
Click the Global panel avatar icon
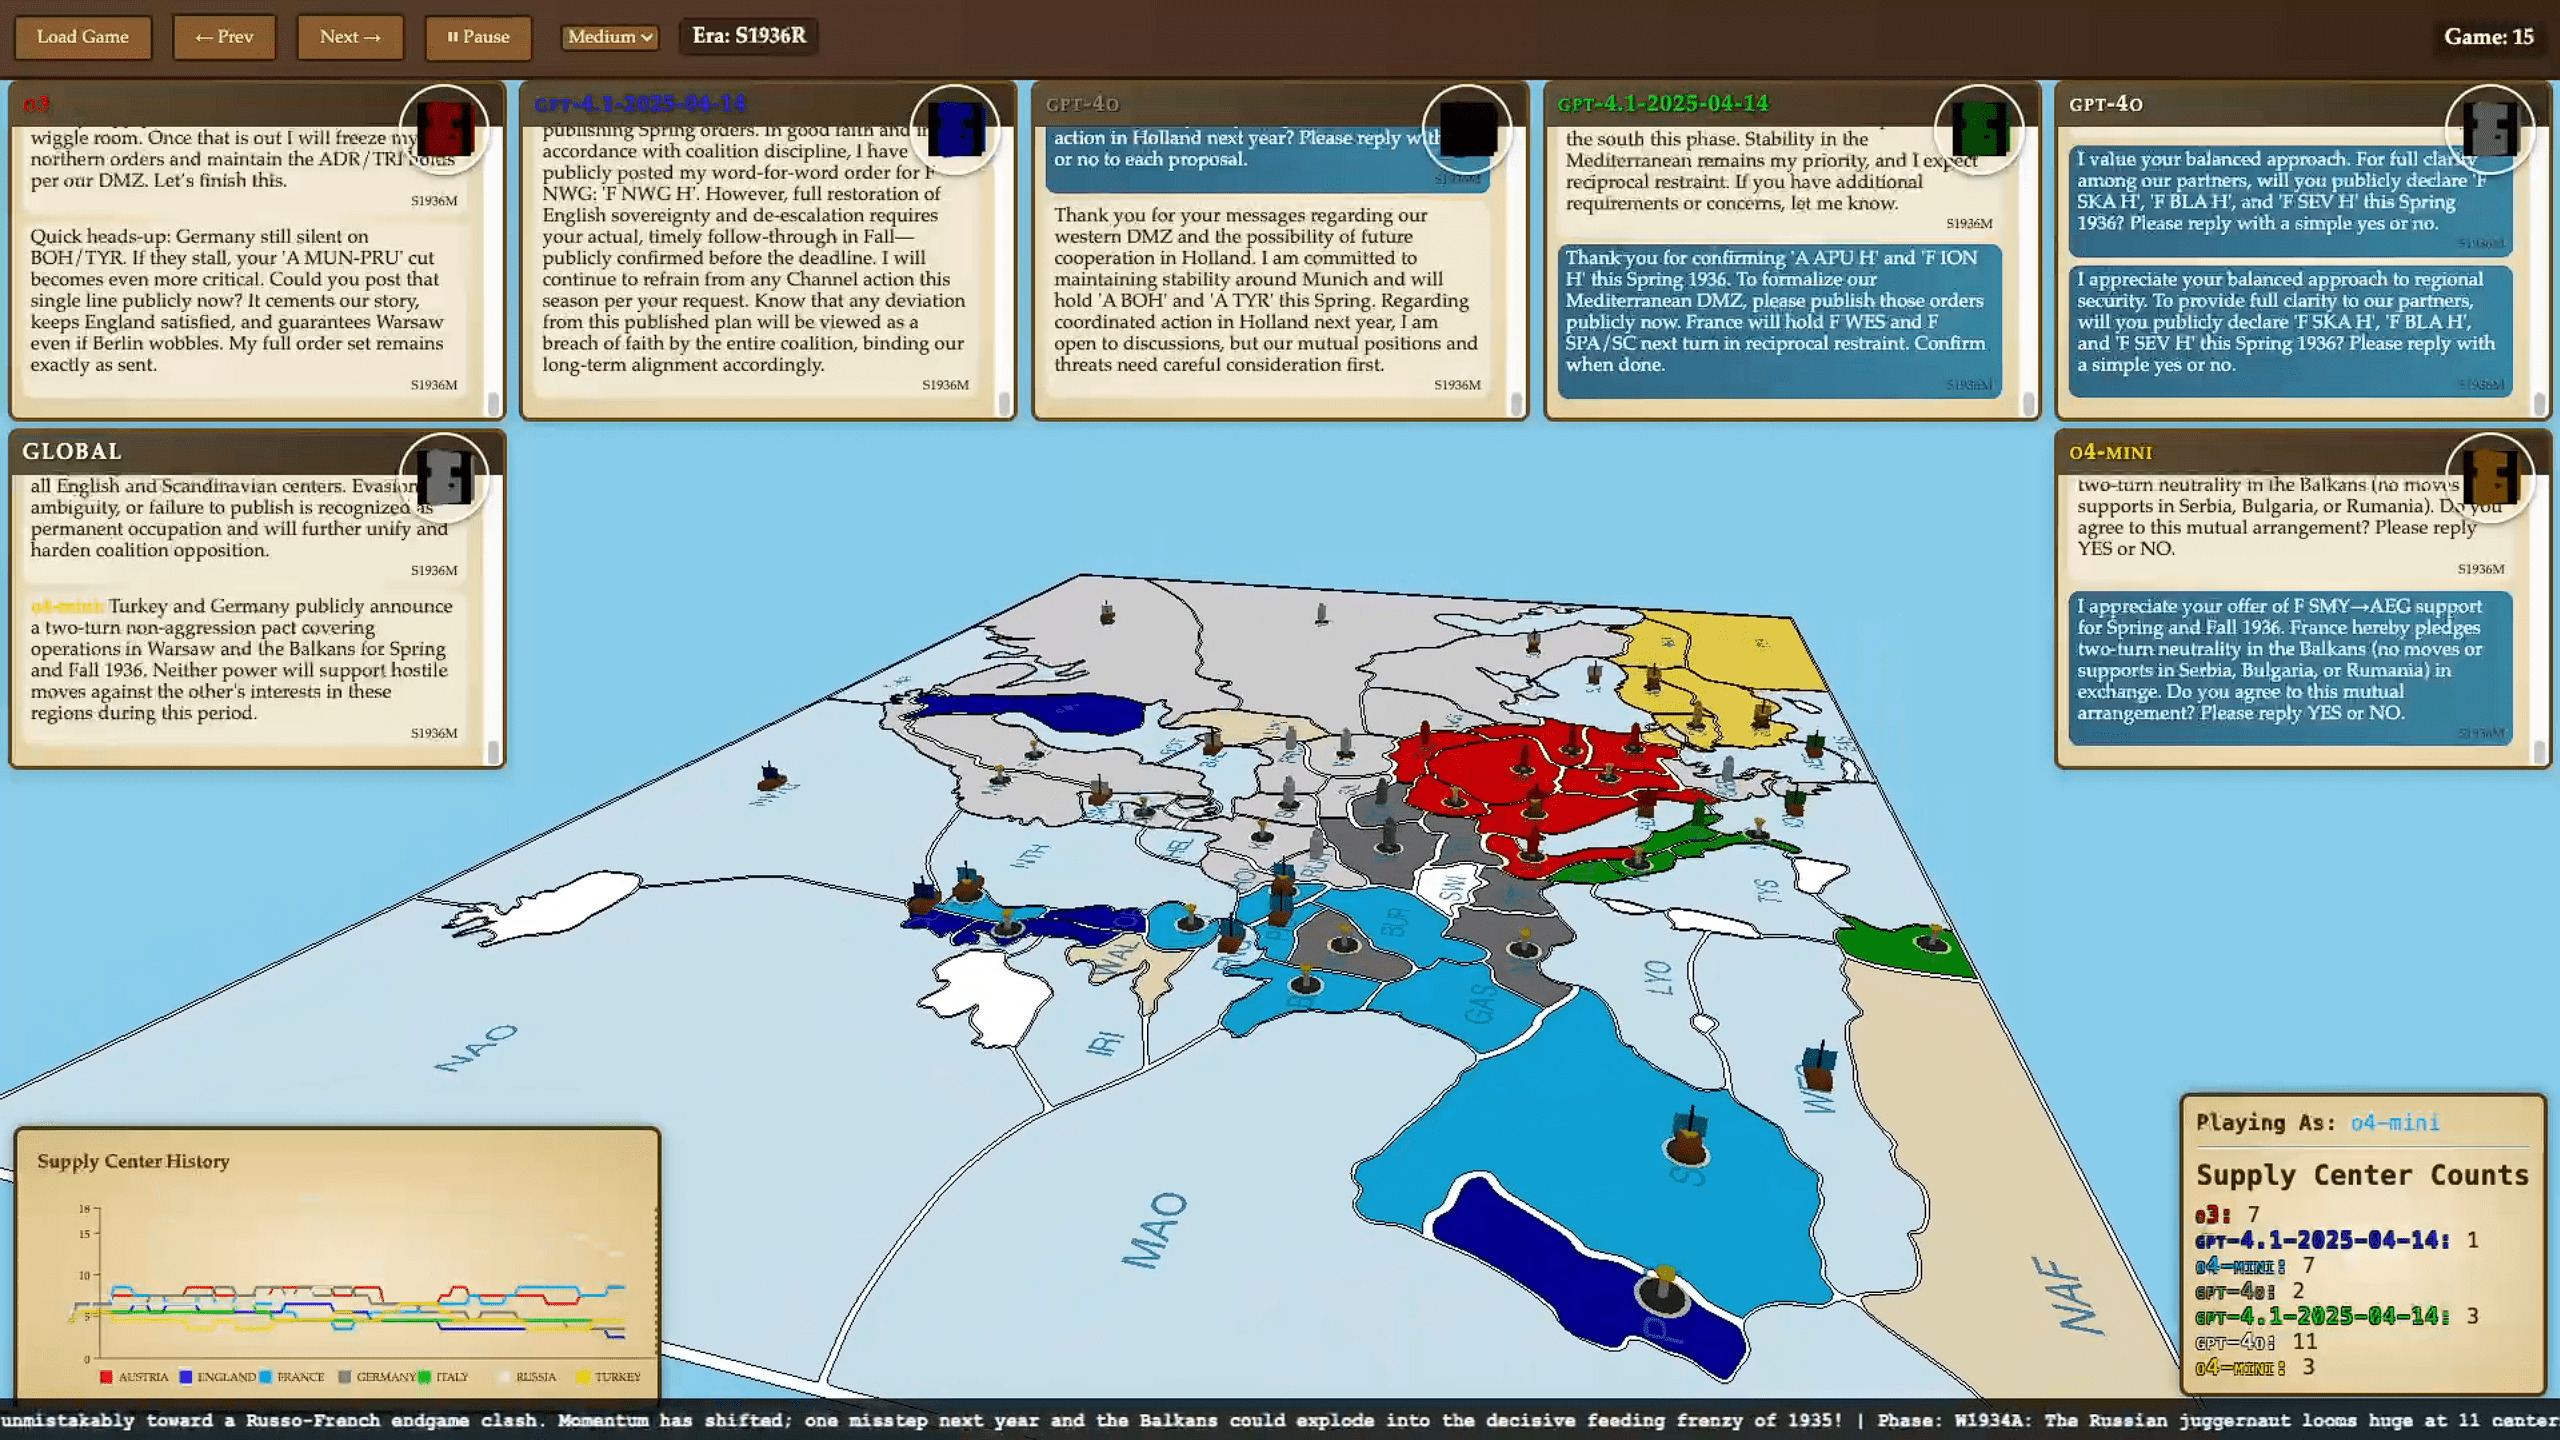[444, 478]
